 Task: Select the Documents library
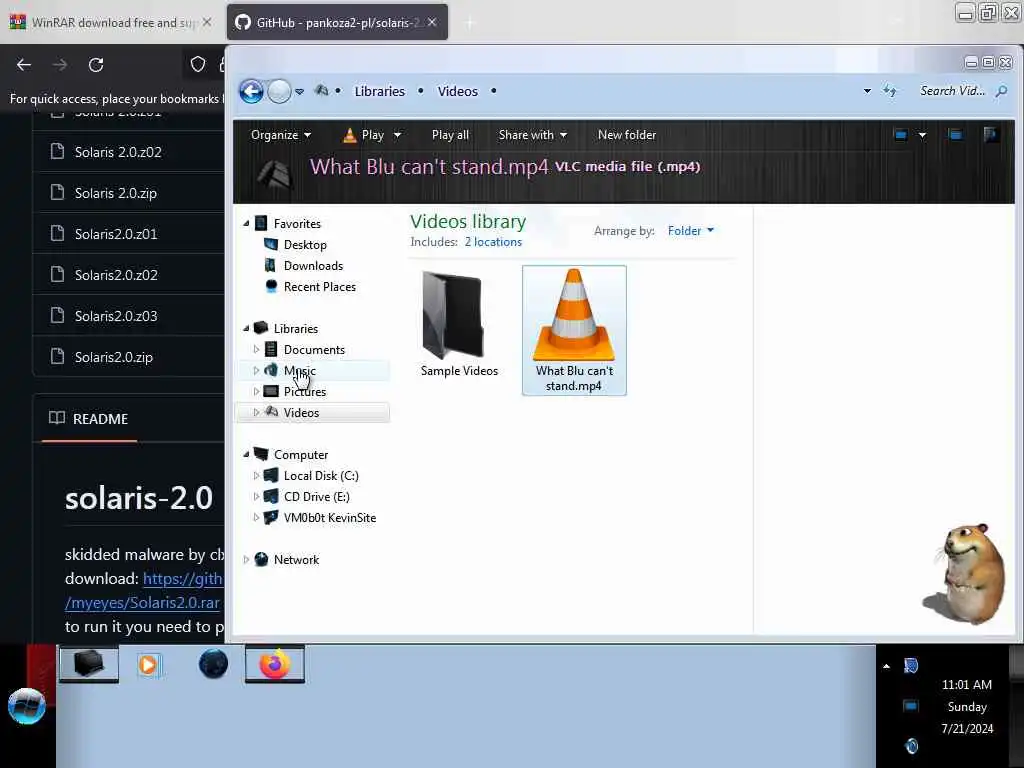coord(313,350)
